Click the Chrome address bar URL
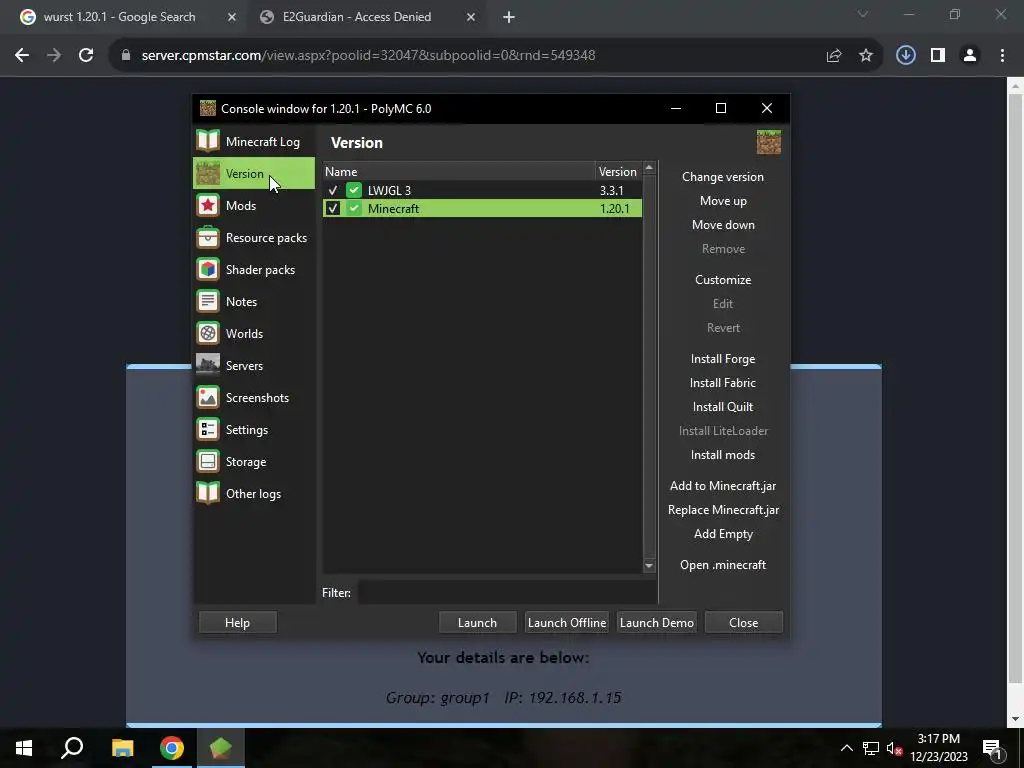 click(368, 56)
